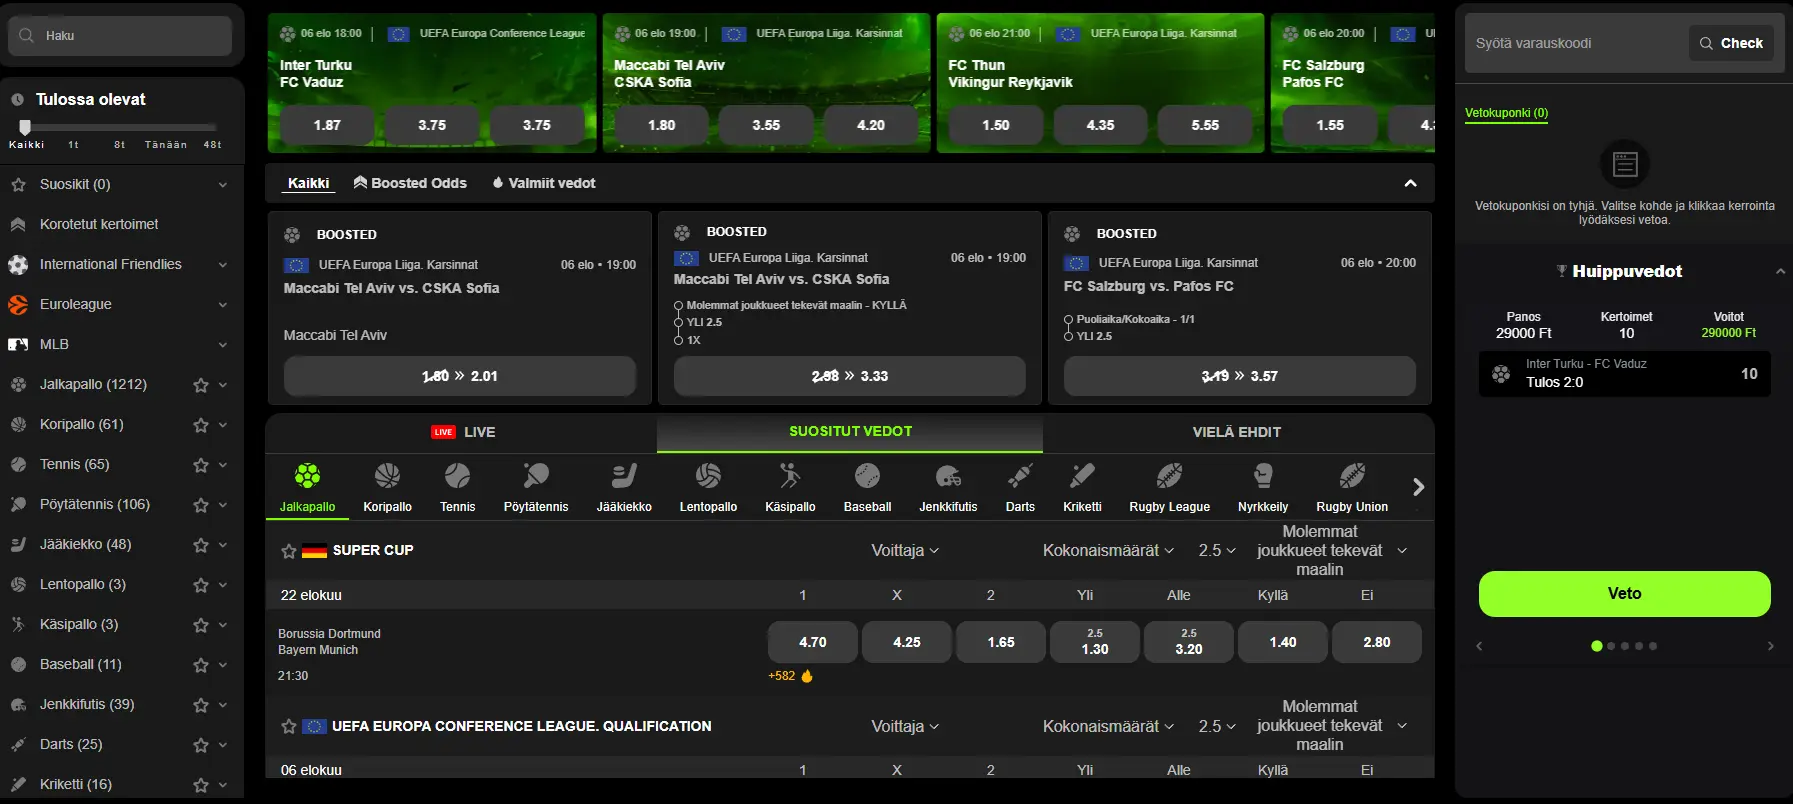The height and width of the screenshot is (804, 1793).
Task: Click the International Friendlies football icon
Action: pyautogui.click(x=18, y=264)
